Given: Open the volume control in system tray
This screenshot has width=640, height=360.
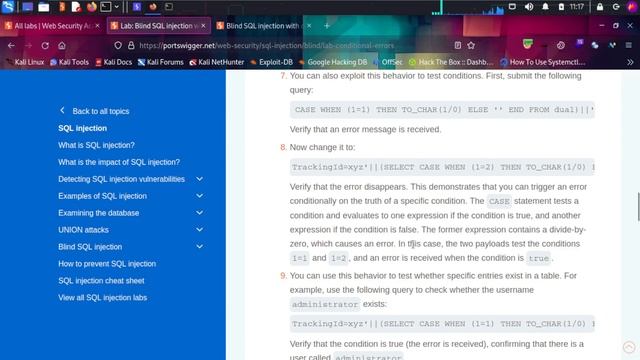Looking at the screenshot, I should coord(529,7).
